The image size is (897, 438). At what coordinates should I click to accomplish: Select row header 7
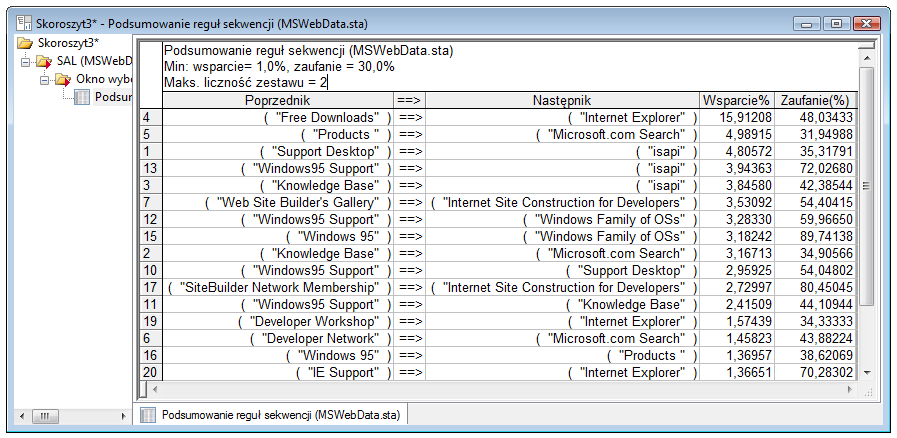point(151,202)
